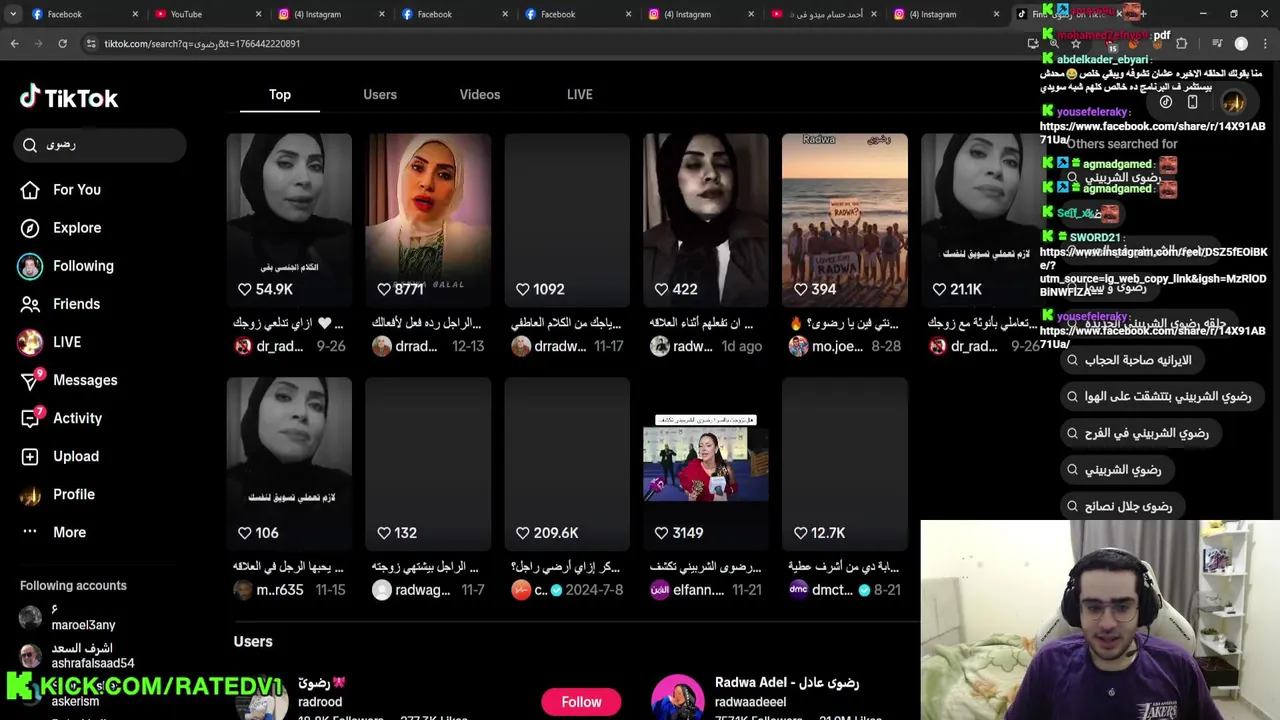This screenshot has height=720, width=1280.
Task: Like the video with 54.9K likes
Action: pos(244,289)
